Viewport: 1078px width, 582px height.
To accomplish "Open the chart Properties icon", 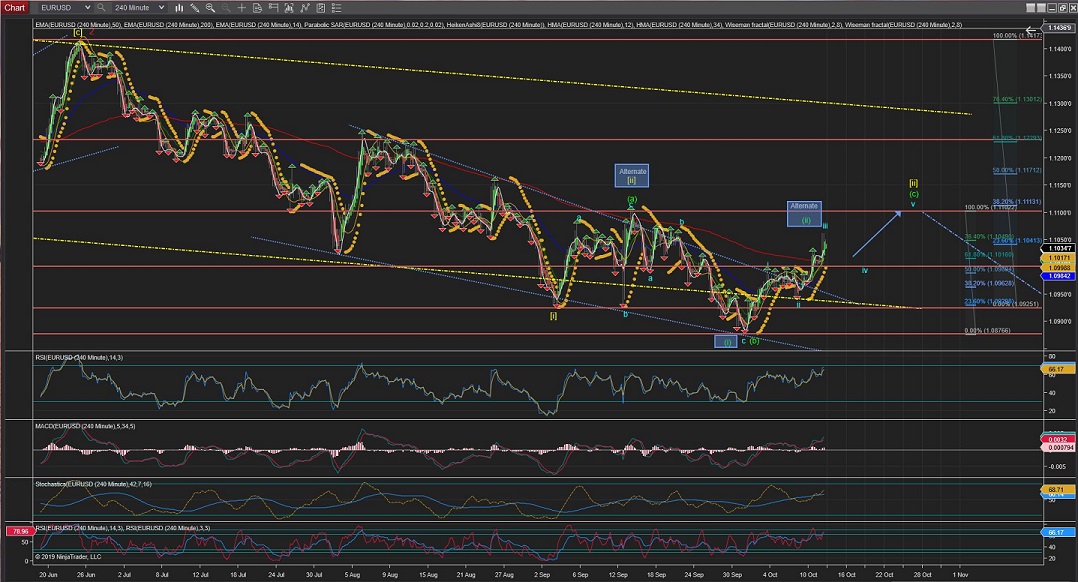I will click(x=320, y=8).
